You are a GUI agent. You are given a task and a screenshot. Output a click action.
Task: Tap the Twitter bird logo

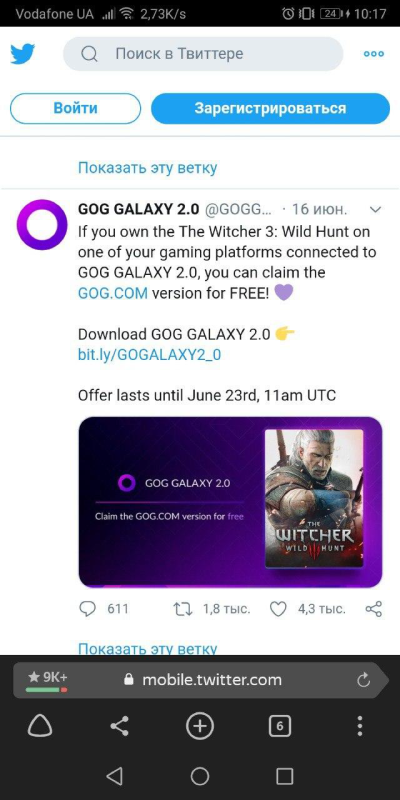point(22,54)
